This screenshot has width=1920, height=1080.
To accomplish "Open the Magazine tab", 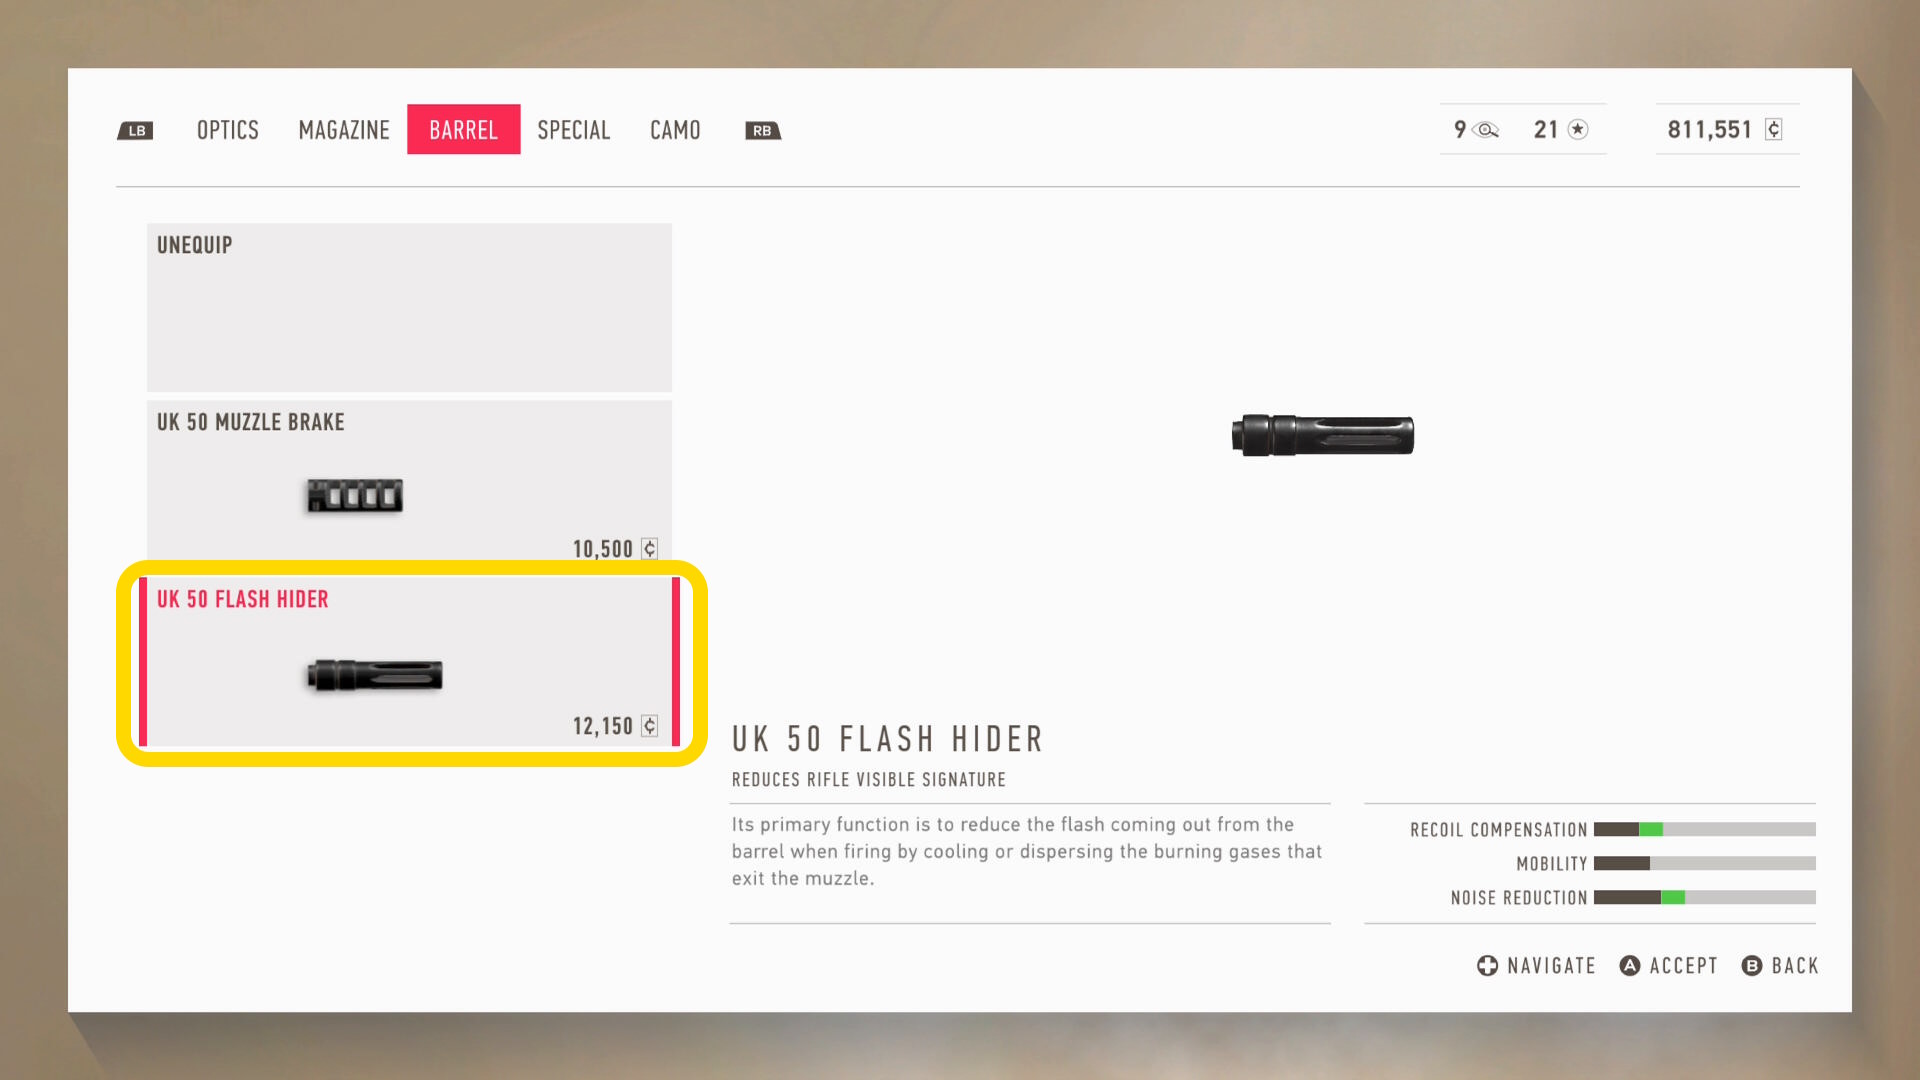I will click(x=344, y=130).
